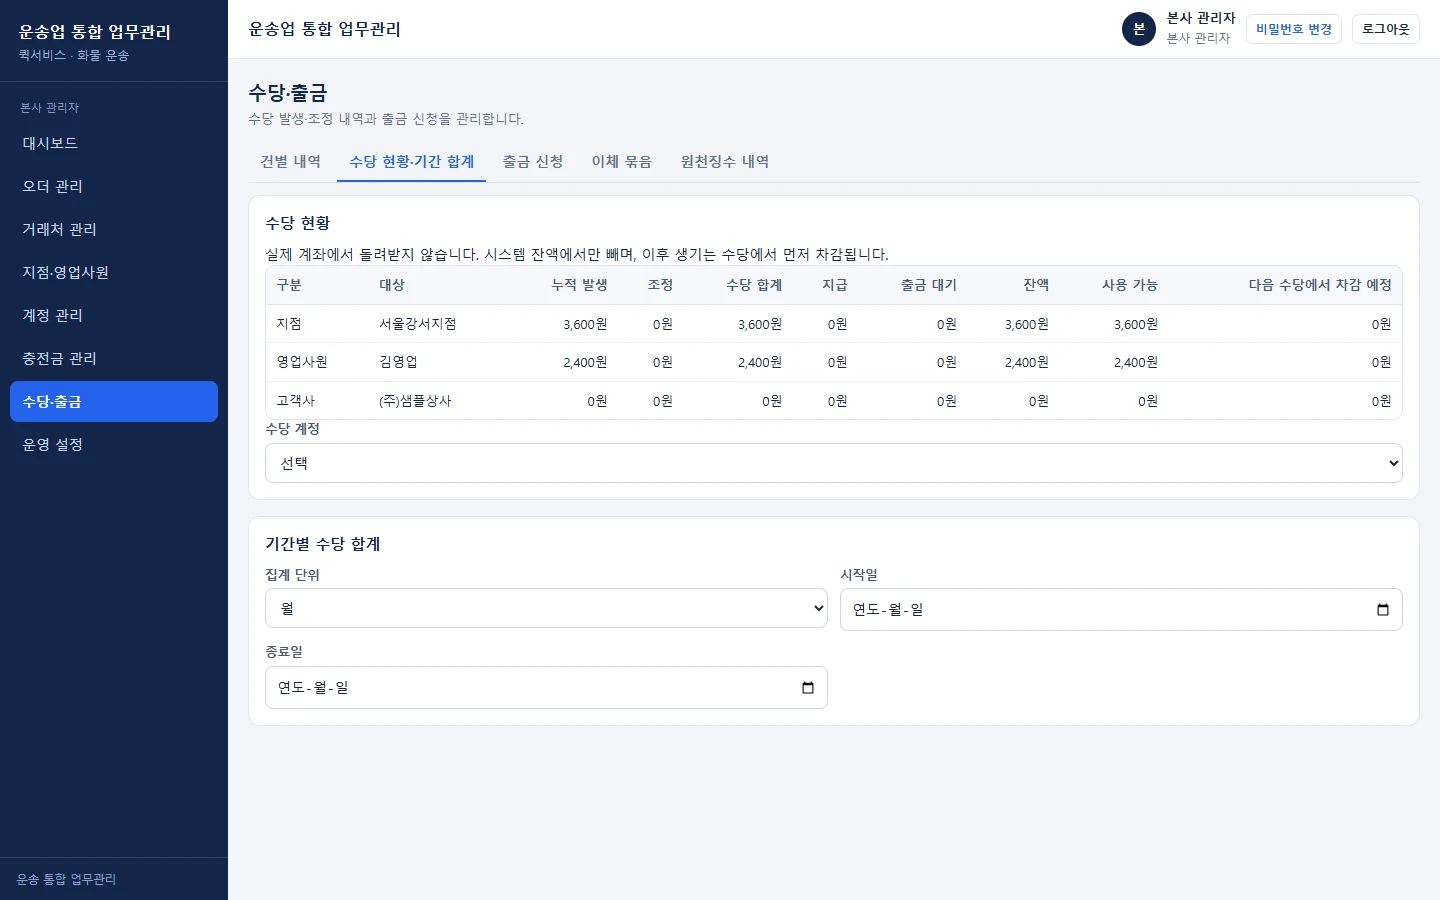1440x900 pixels.
Task: Open 거래처 관리 sidebar menu
Action: (x=114, y=230)
